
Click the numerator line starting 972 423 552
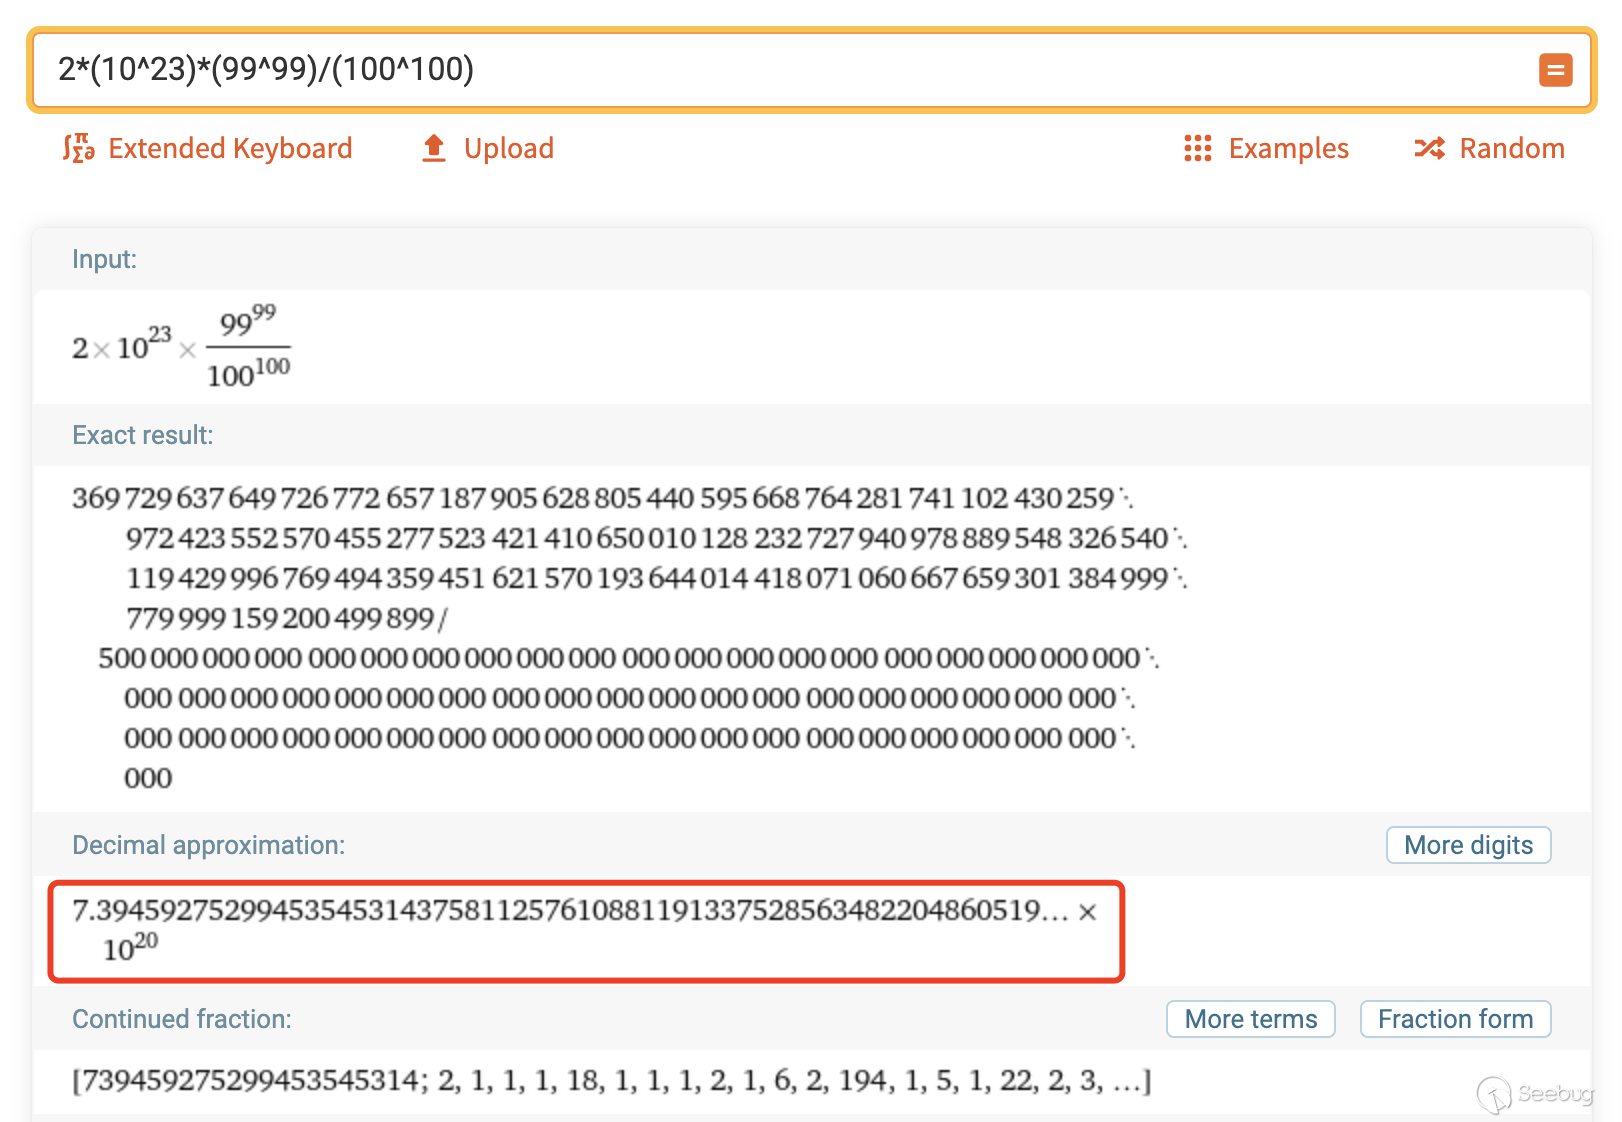656,538
